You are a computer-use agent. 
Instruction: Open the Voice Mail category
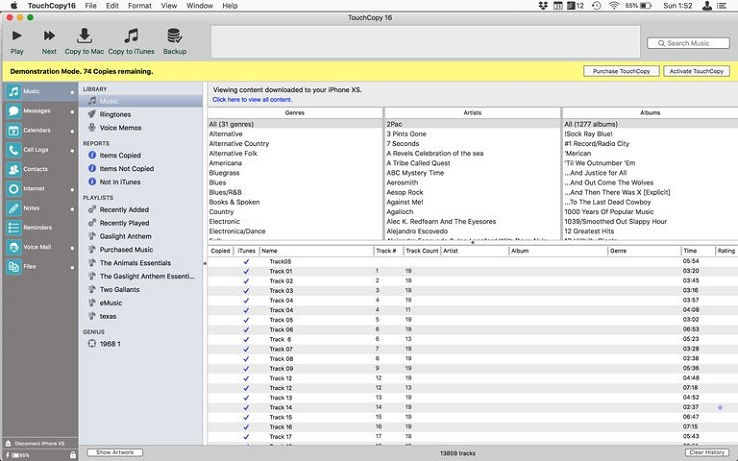tap(40, 247)
